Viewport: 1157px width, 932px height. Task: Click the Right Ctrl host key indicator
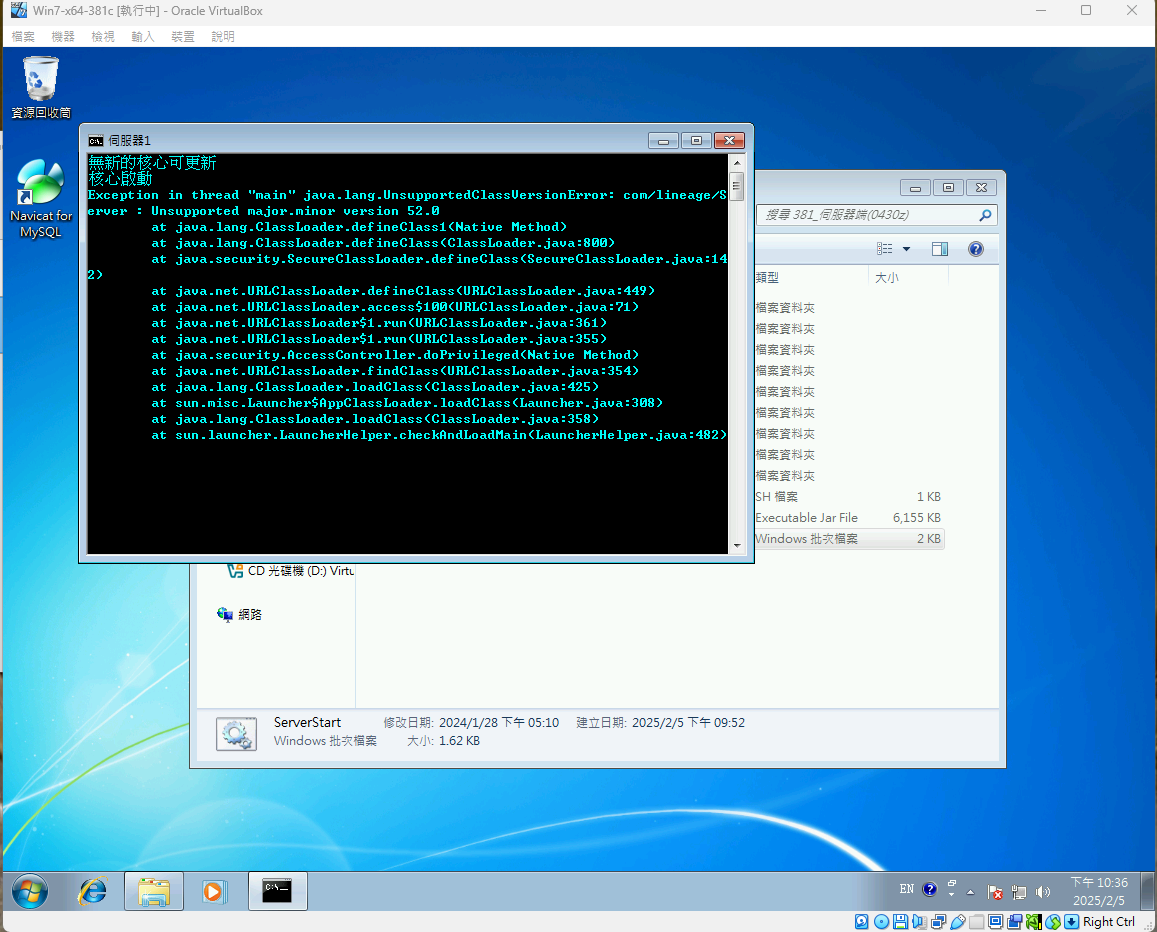[x=1108, y=922]
